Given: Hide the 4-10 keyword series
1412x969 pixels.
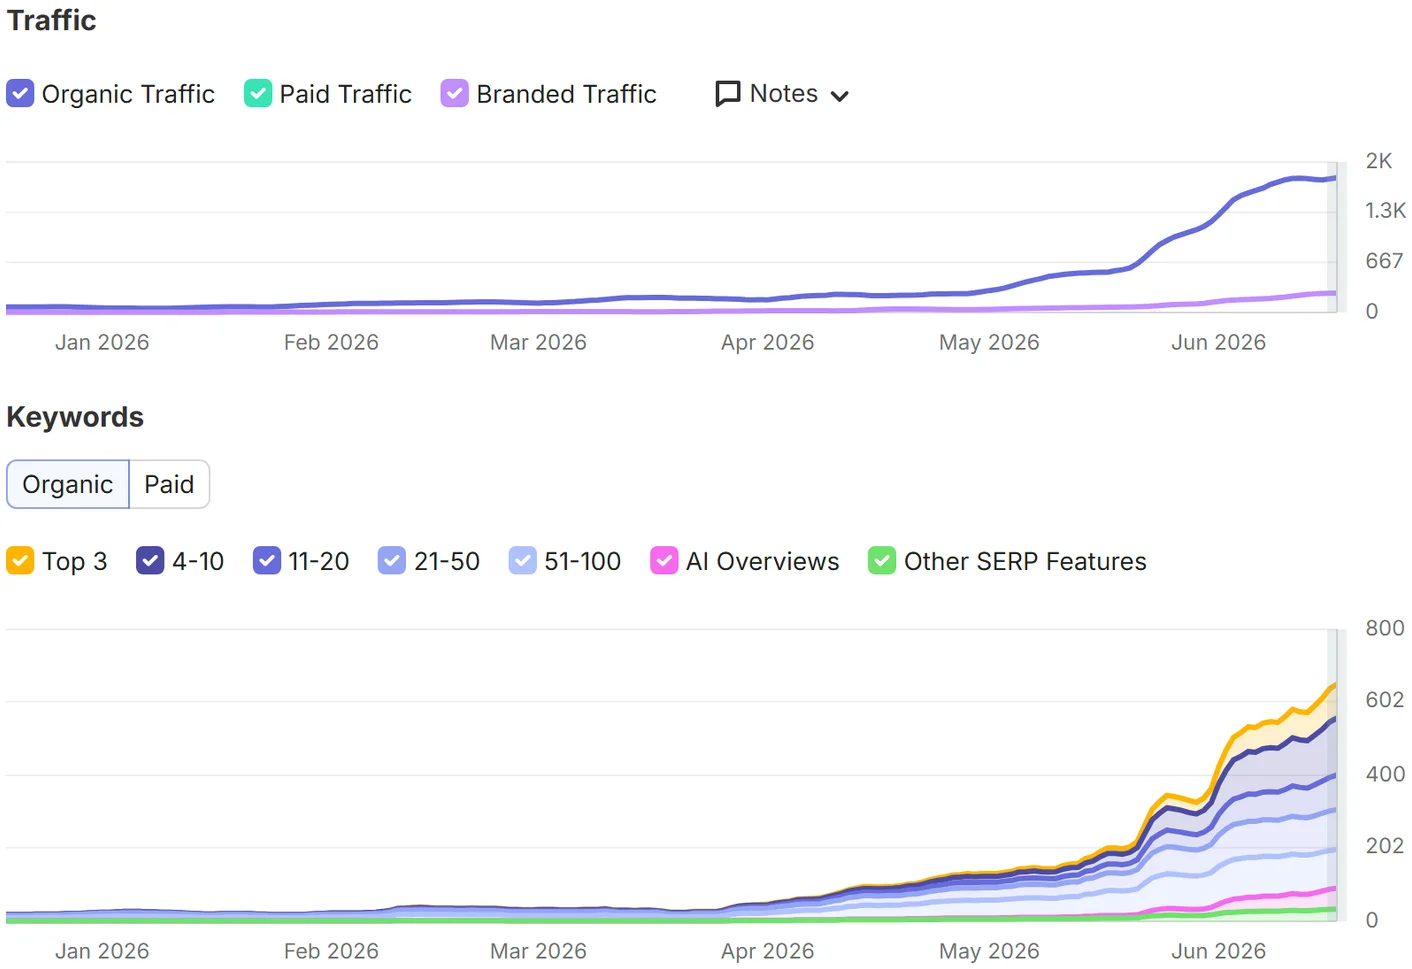Looking at the screenshot, I should [x=150, y=561].
